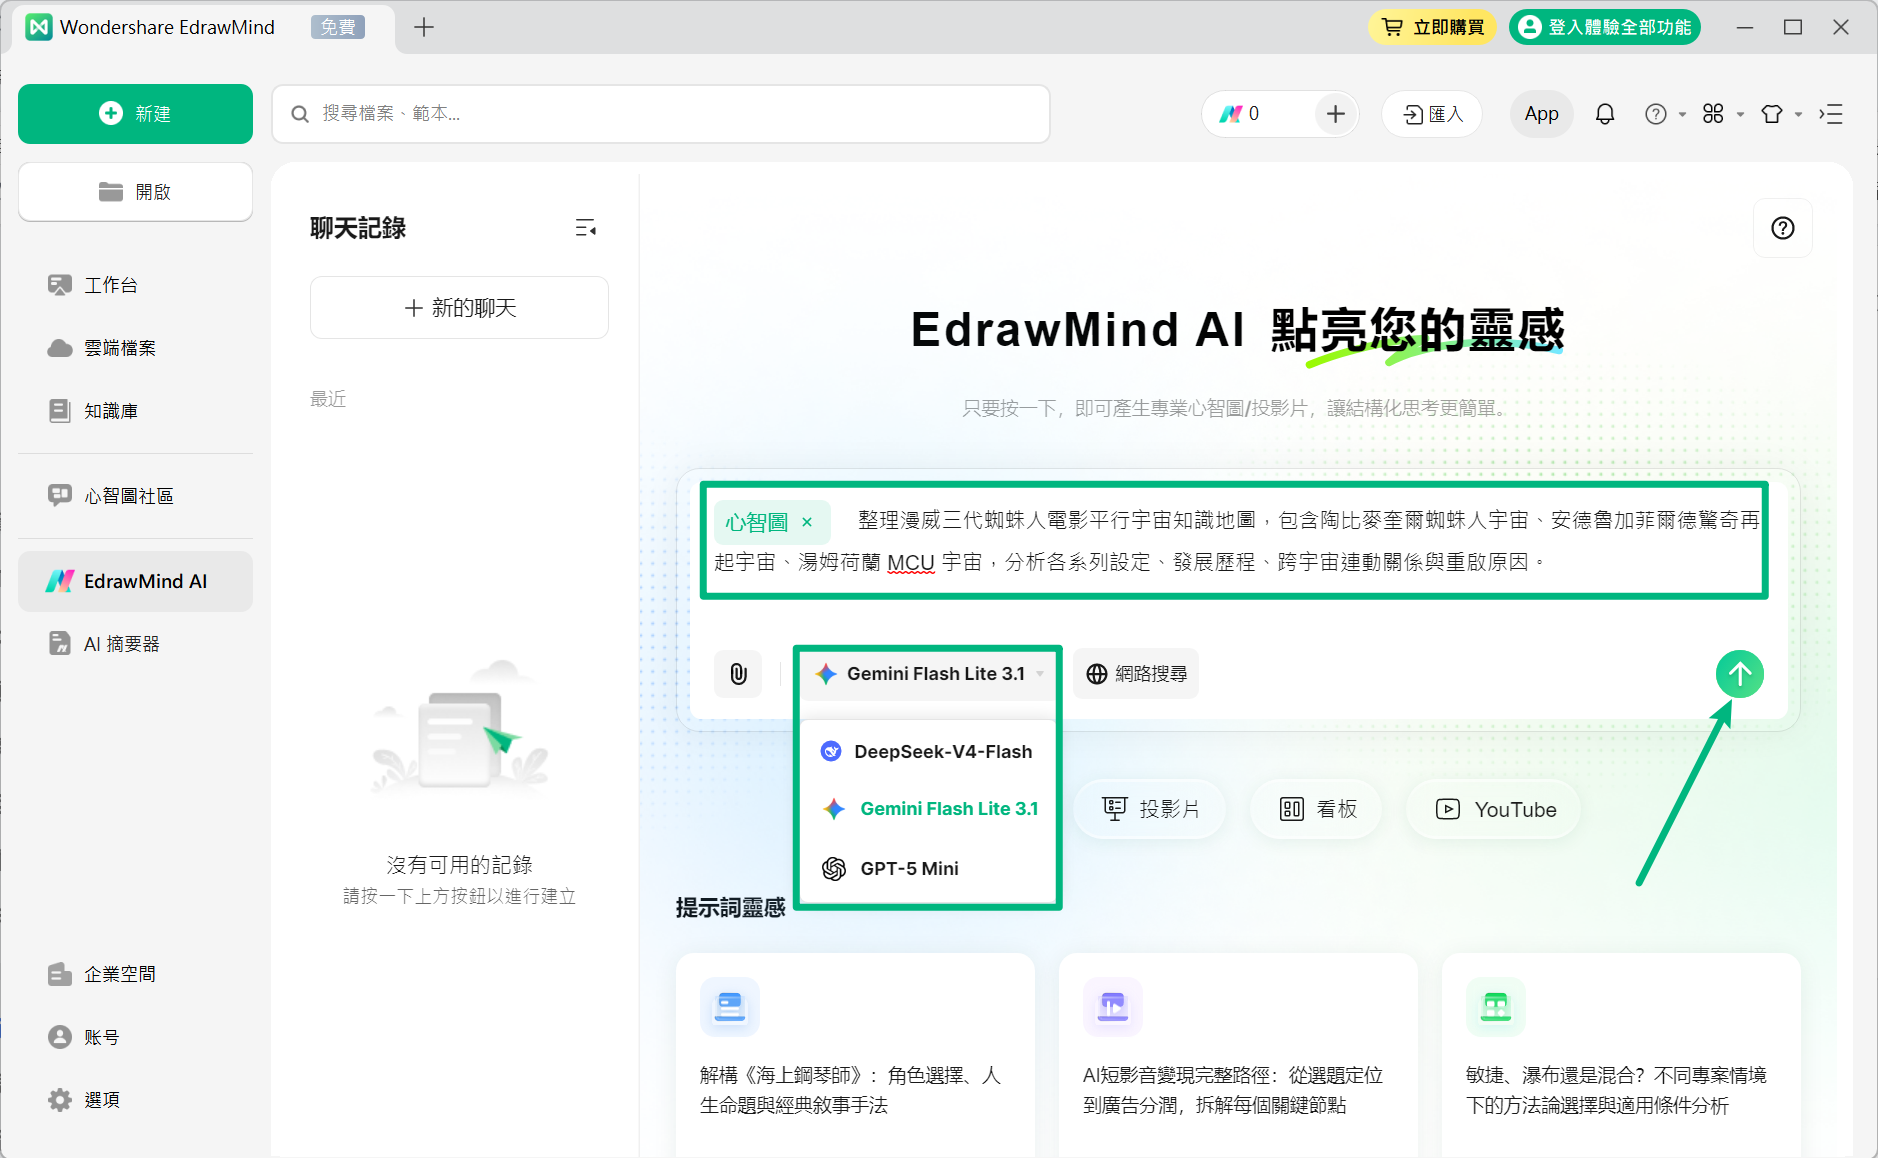Open a new tab with plus icon
1878x1158 pixels.
[424, 27]
